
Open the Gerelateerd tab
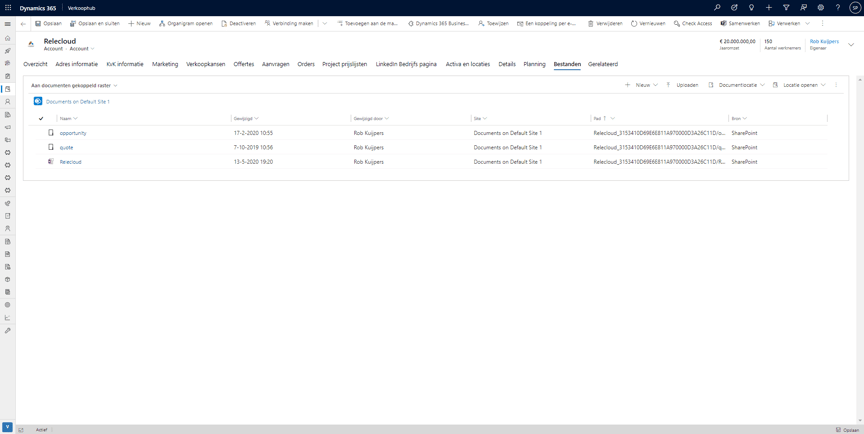pyautogui.click(x=603, y=64)
